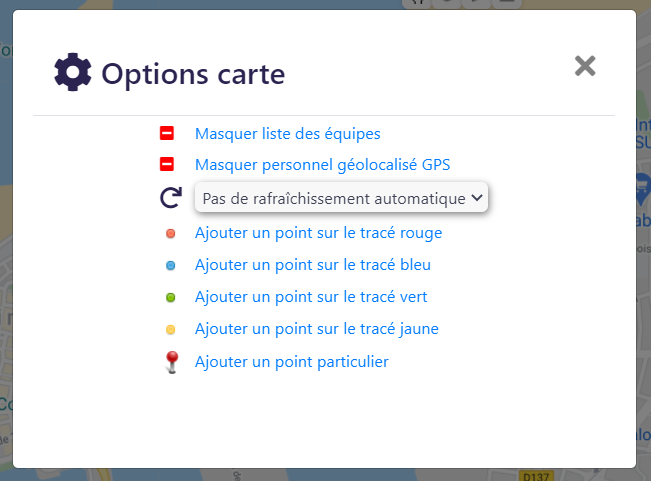Click the D137 road label on map
This screenshot has height=481, width=651.
pos(536,476)
